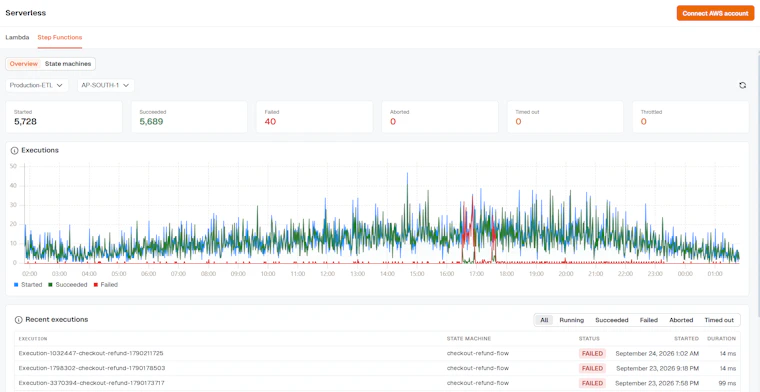The image size is (760, 392).
Task: Open the AP-SOUTH-1 region dropdown
Action: [x=106, y=85]
